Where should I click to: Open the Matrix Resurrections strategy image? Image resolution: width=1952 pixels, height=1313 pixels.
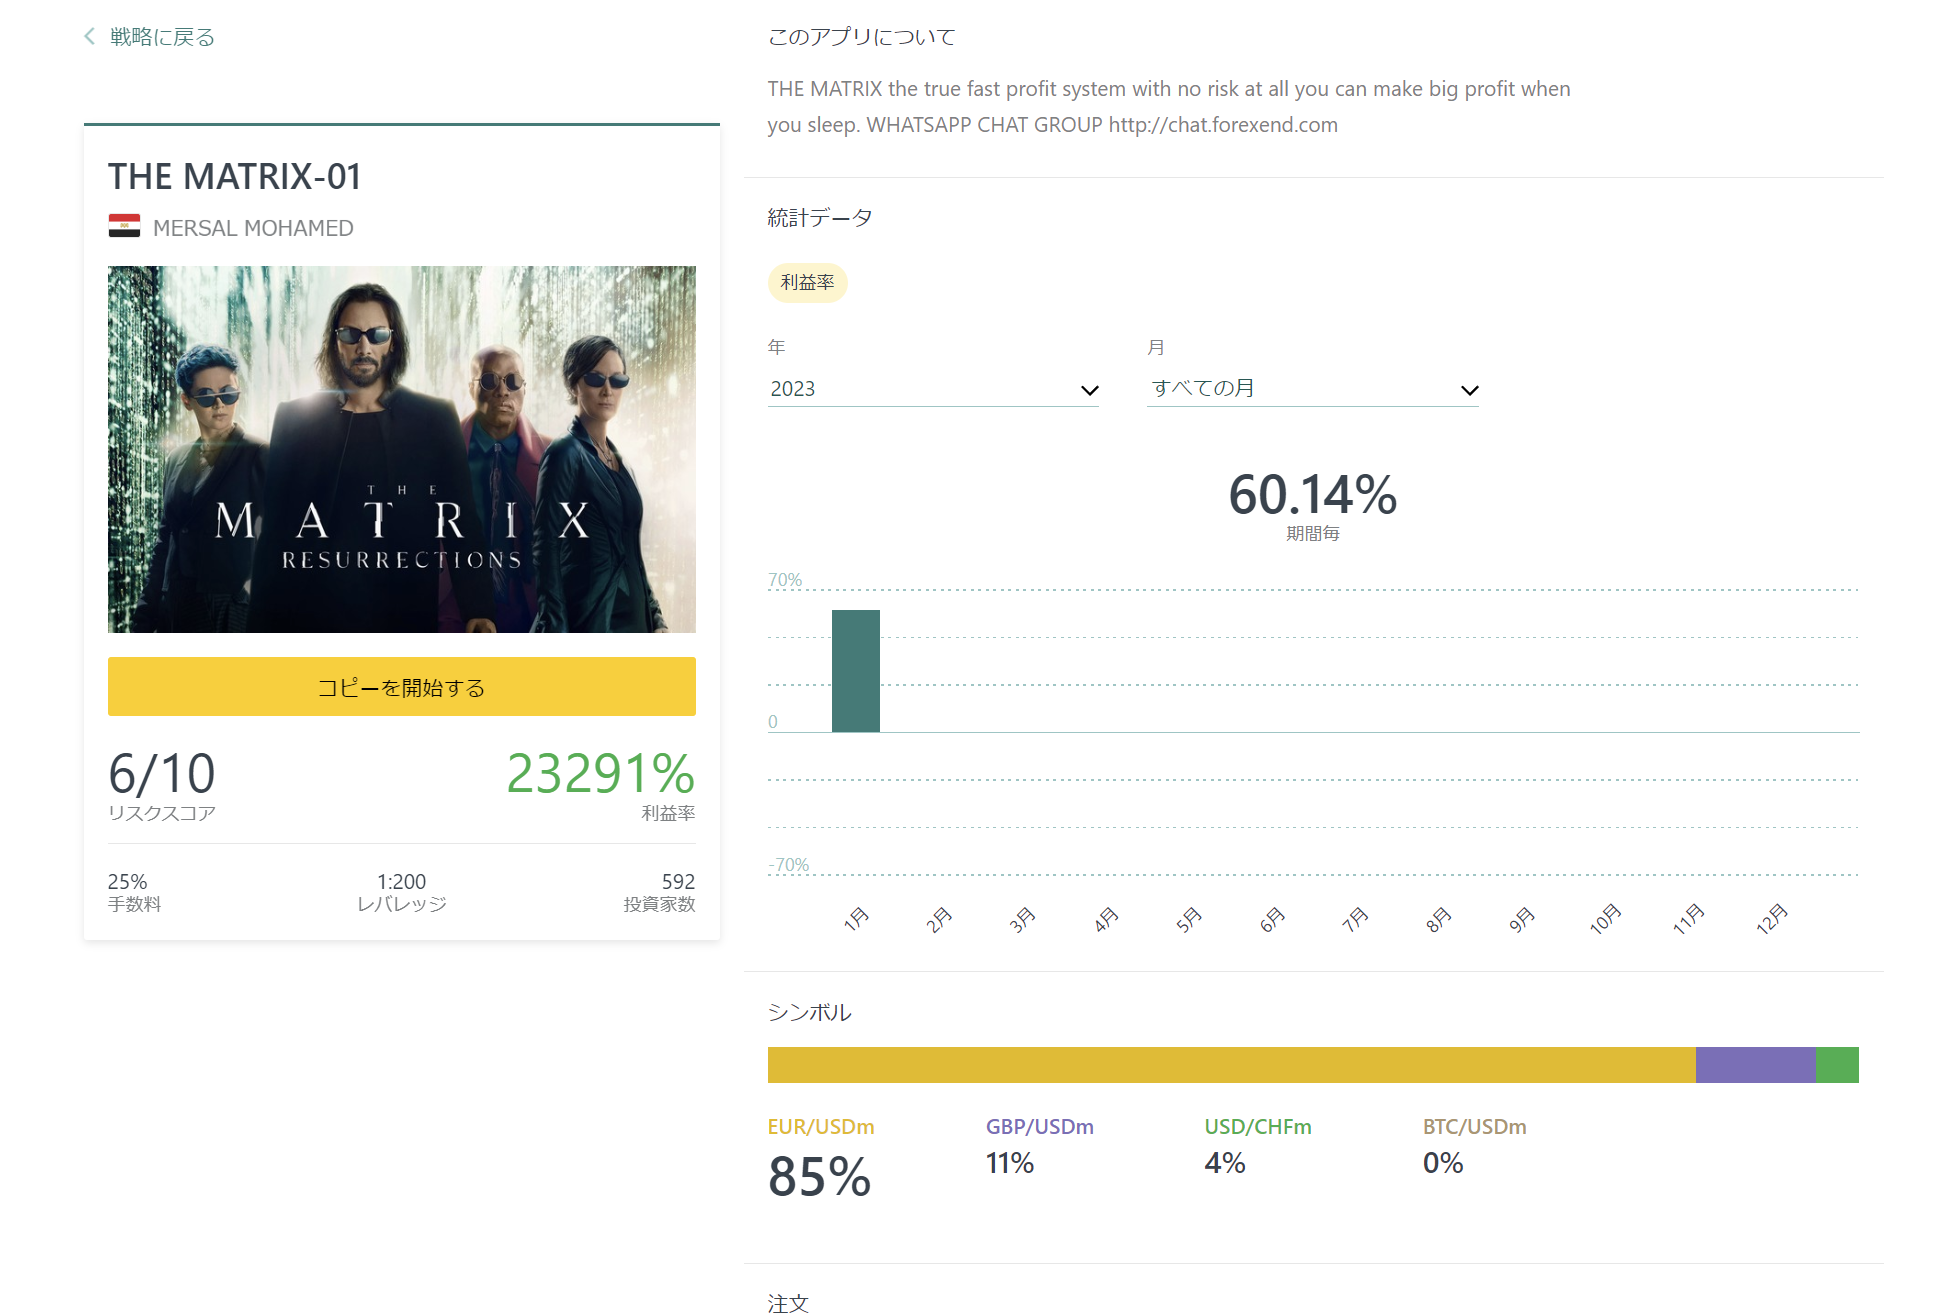[x=402, y=449]
